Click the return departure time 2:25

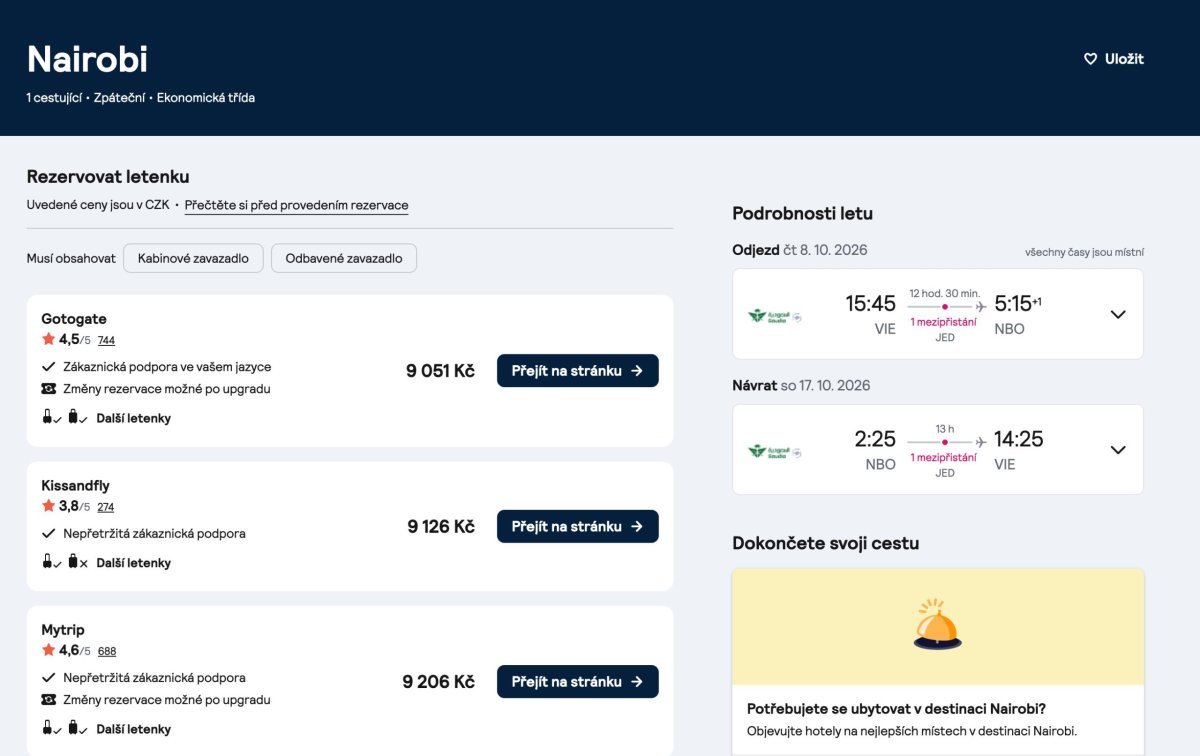pyautogui.click(x=875, y=439)
